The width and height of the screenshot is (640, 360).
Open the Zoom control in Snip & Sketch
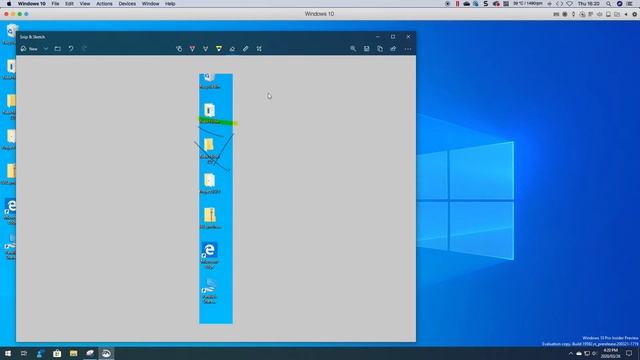point(353,49)
